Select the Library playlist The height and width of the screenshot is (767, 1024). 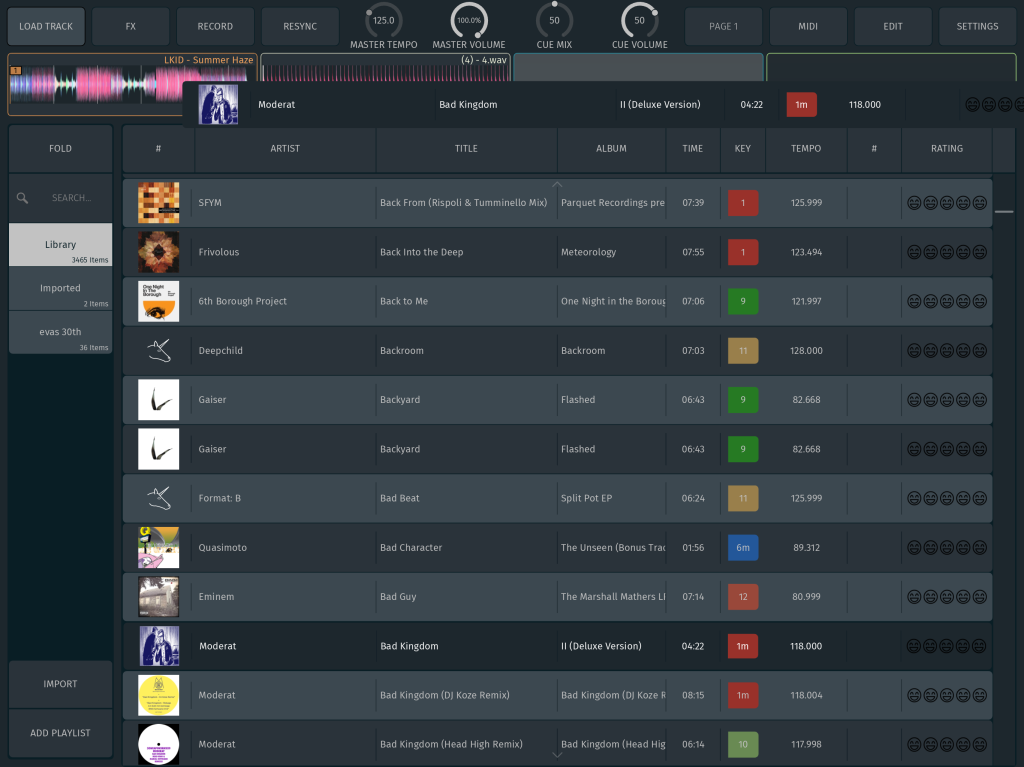[60, 245]
